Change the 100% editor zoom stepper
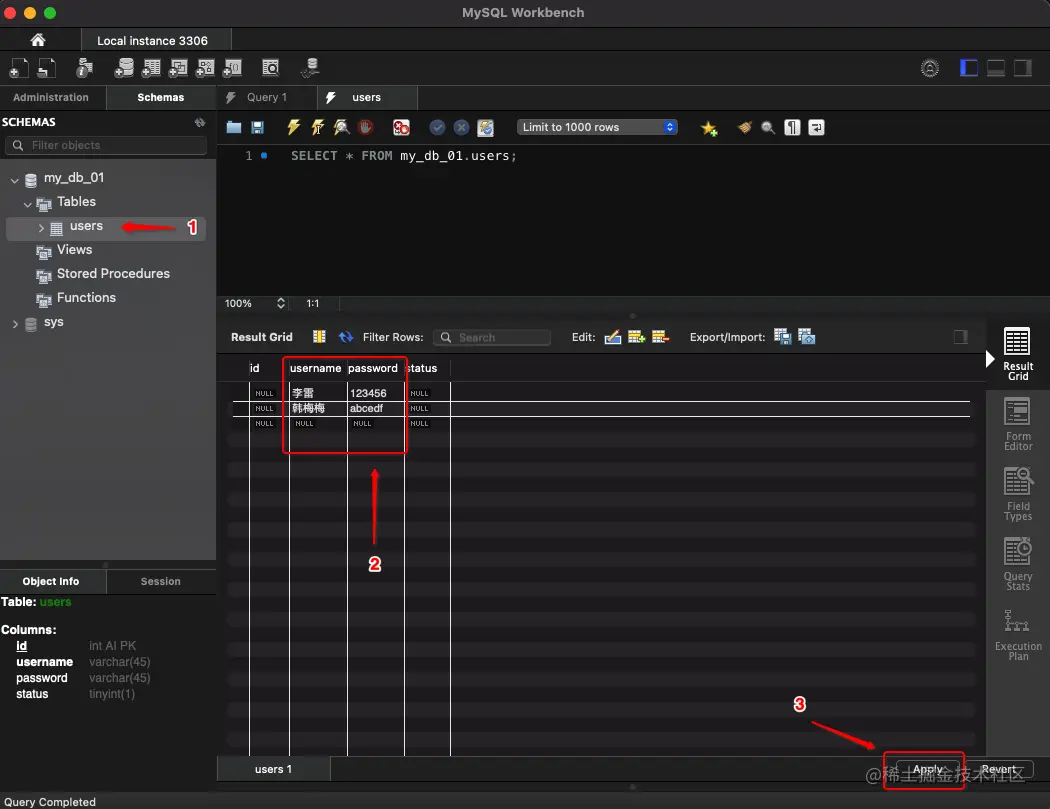This screenshot has height=809, width=1050. point(281,303)
